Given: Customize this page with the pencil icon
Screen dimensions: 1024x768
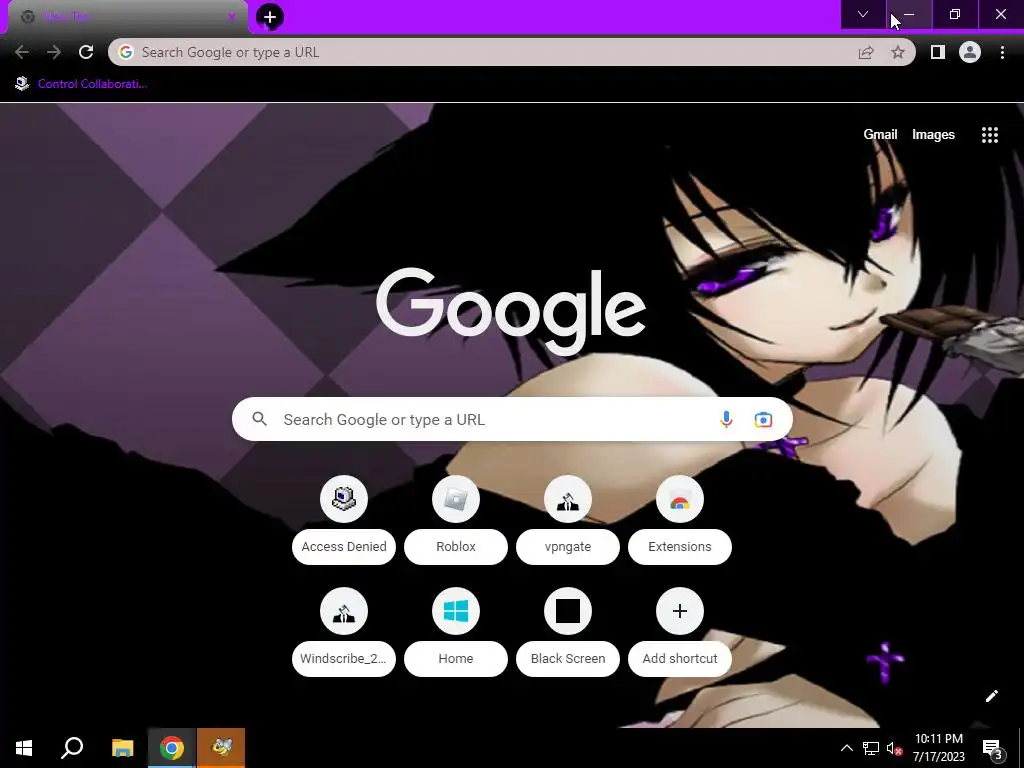Looking at the screenshot, I should tap(991, 696).
